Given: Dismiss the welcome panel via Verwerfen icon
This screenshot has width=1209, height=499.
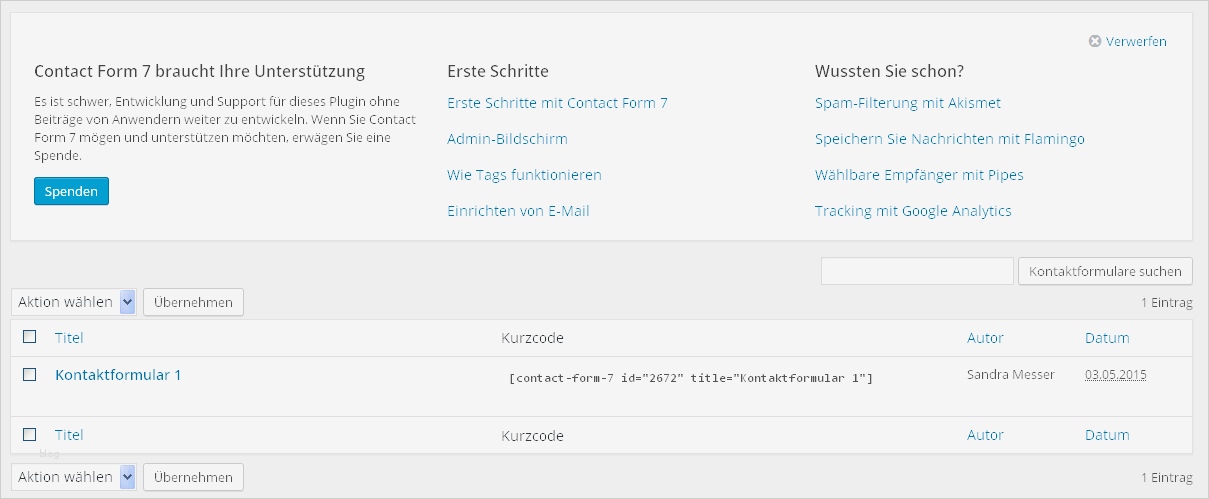Looking at the screenshot, I should (x=1095, y=42).
